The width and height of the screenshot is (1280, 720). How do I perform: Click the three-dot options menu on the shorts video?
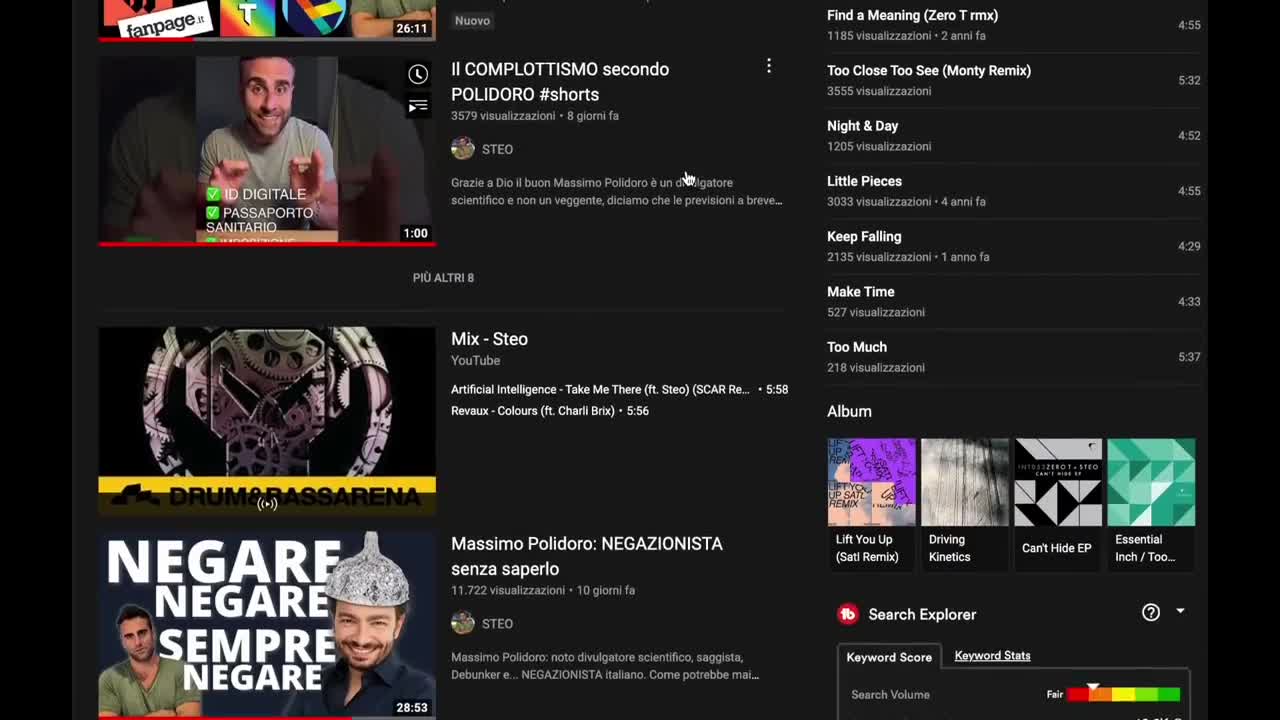point(769,65)
